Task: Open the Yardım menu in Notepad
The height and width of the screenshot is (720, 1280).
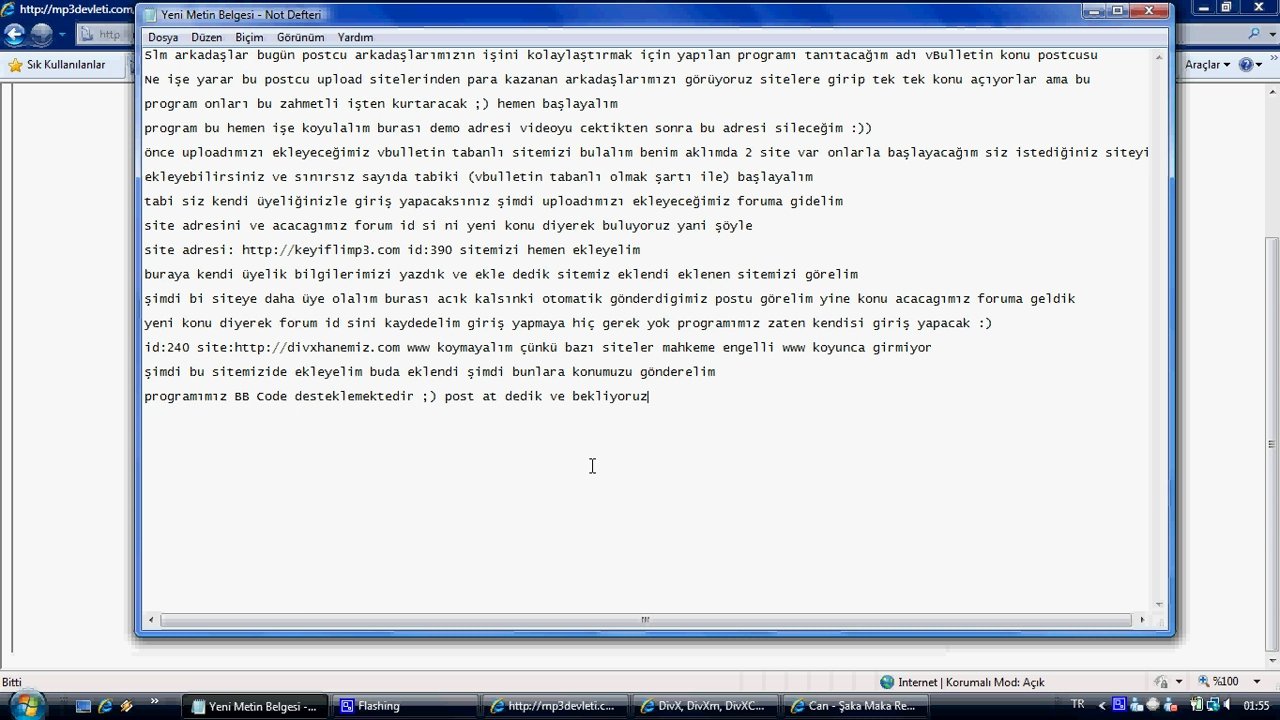Action: [355, 37]
